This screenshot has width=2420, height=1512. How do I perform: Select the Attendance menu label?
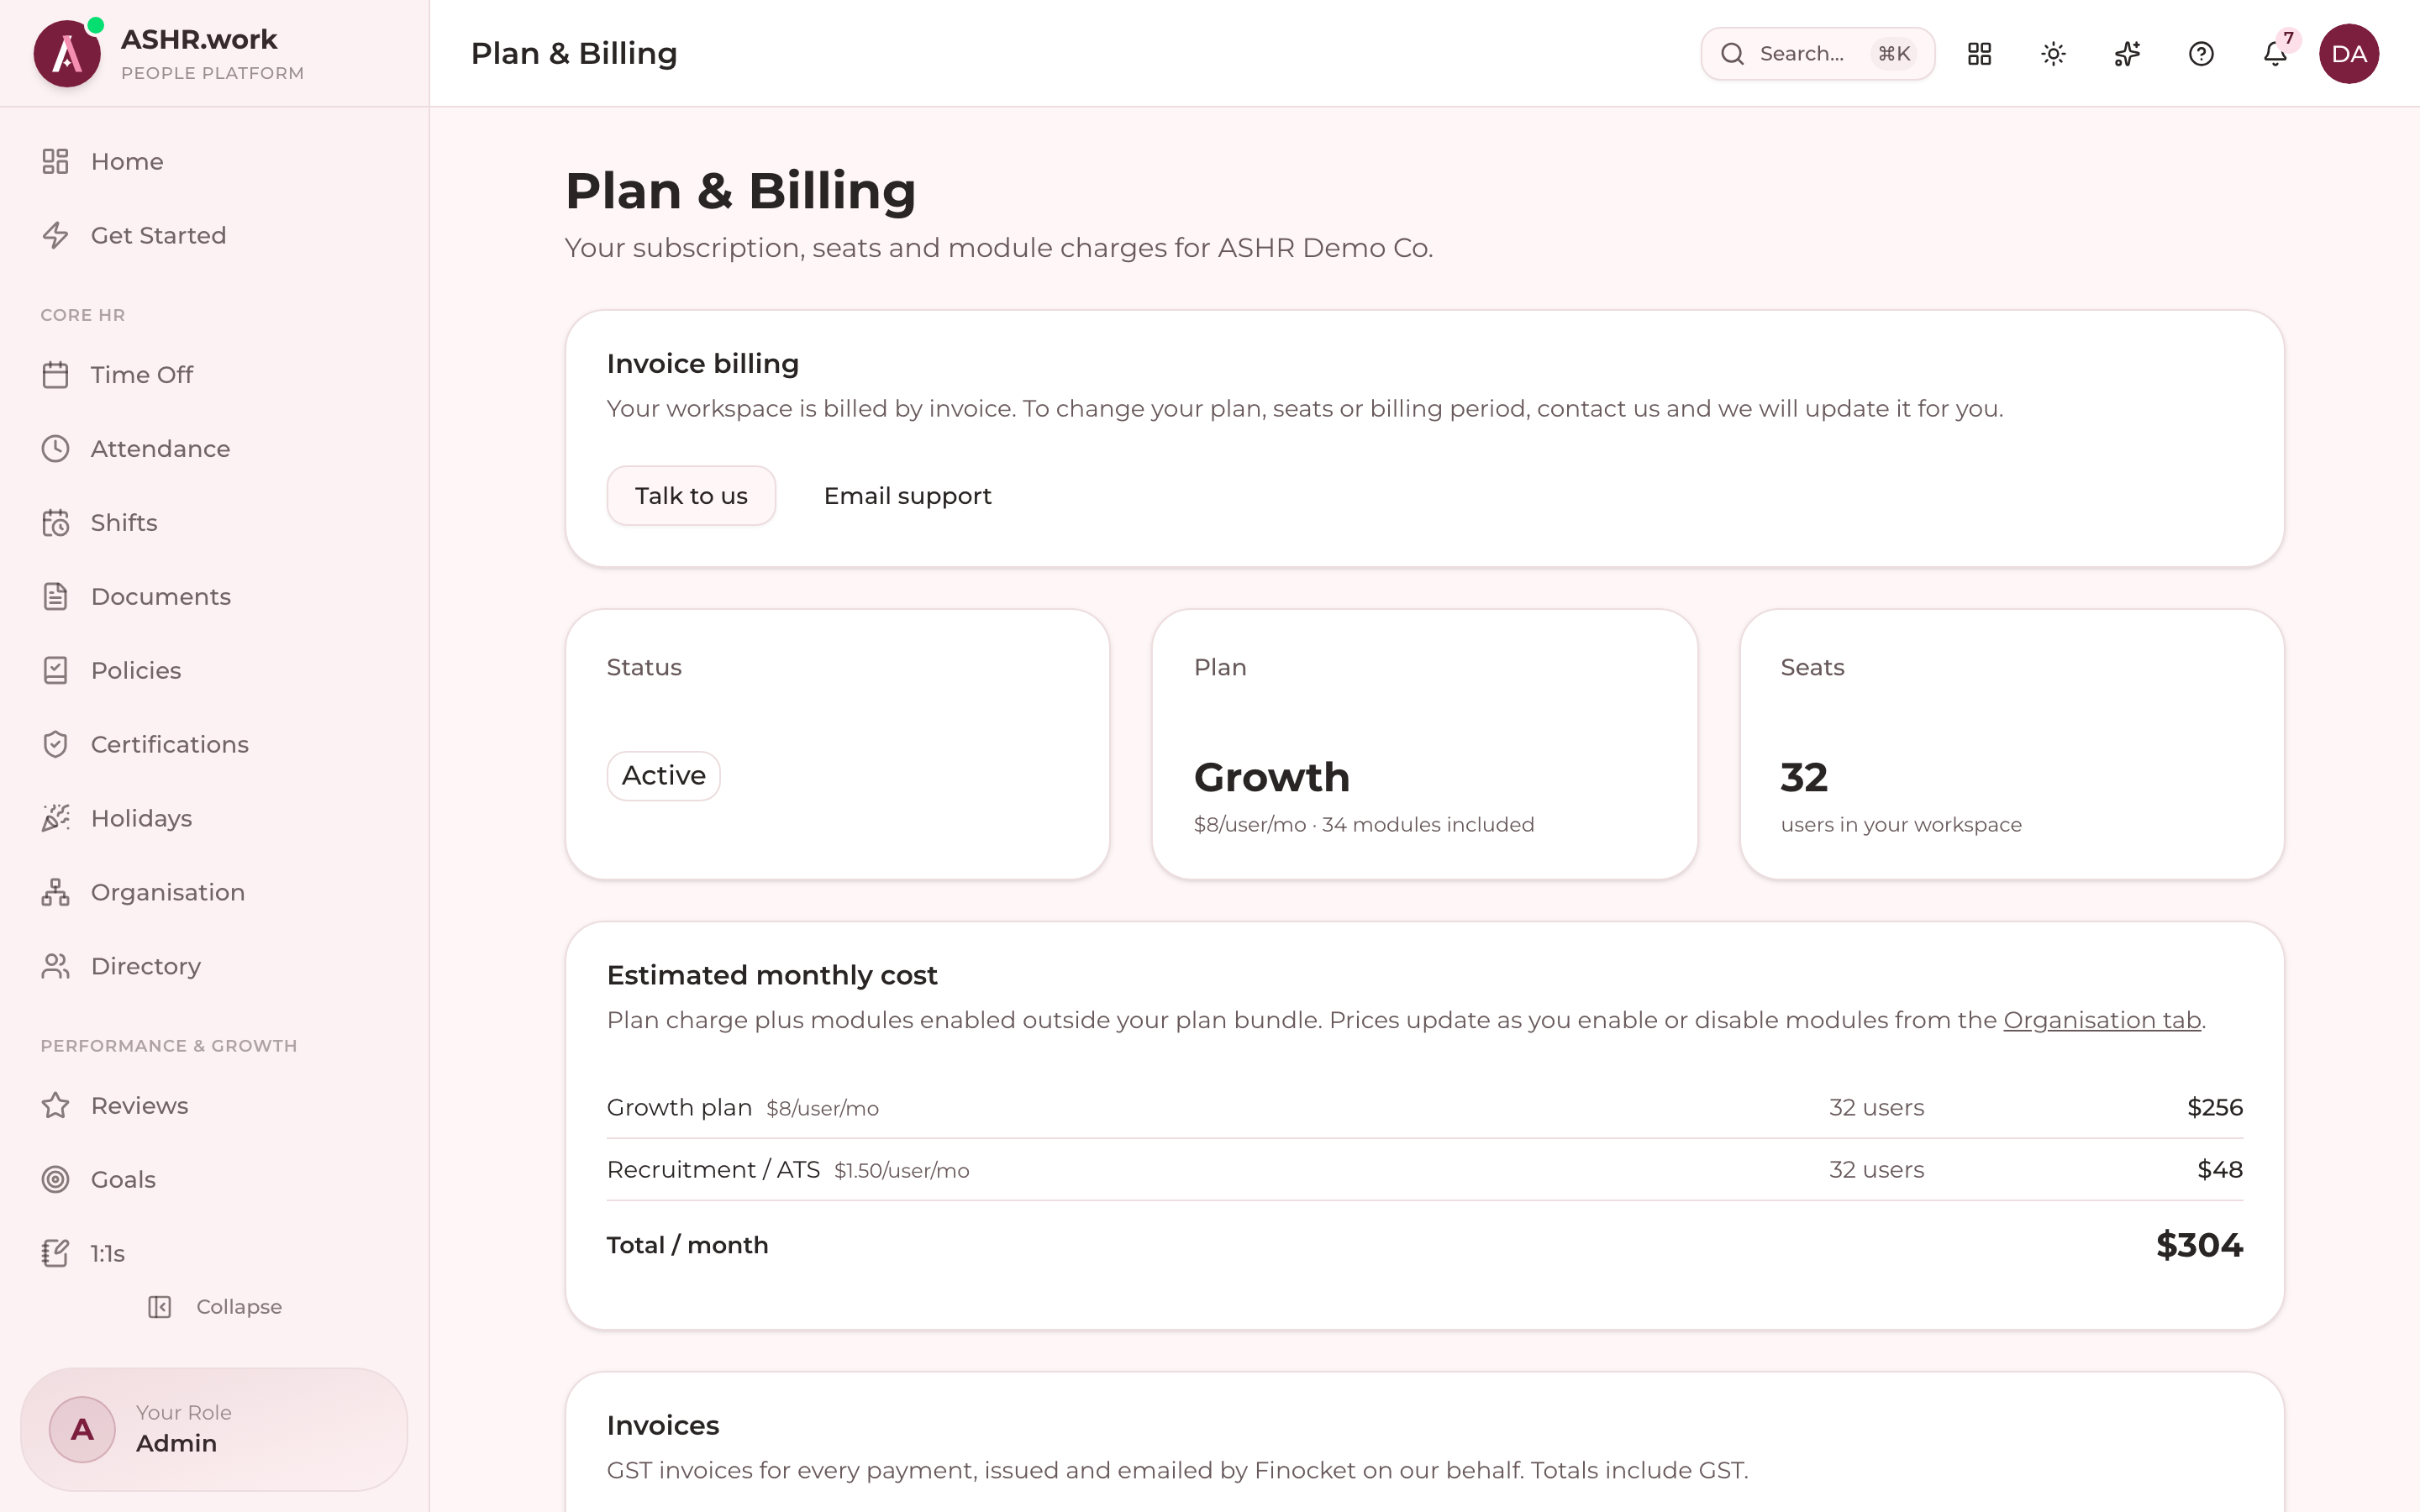point(161,449)
